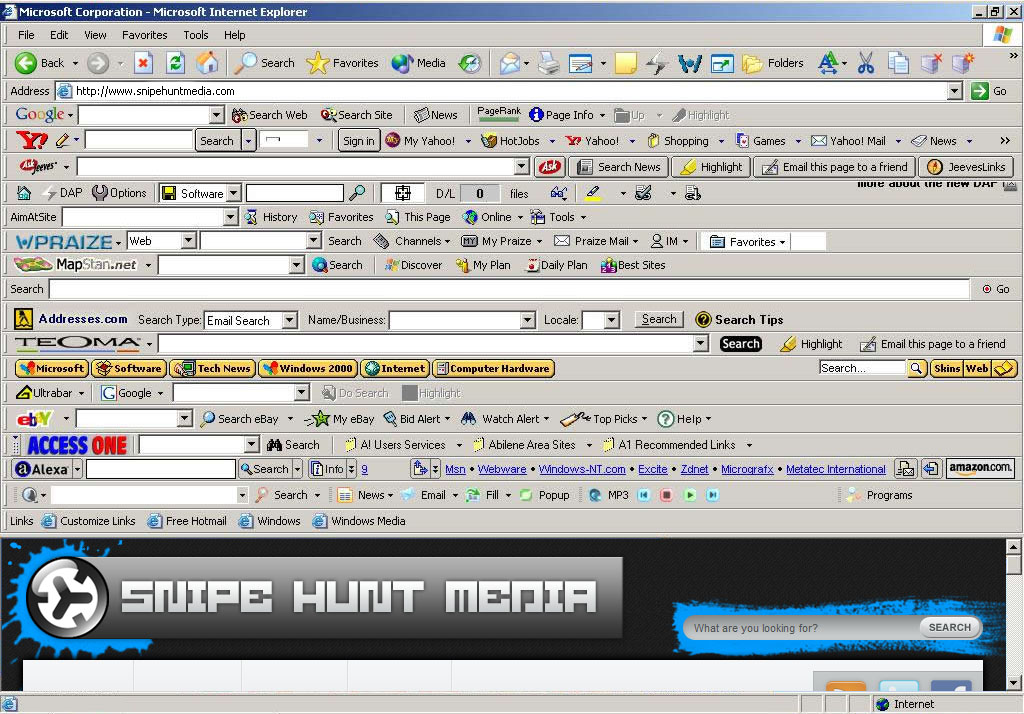Toggle the Popup blocker button

pos(545,495)
